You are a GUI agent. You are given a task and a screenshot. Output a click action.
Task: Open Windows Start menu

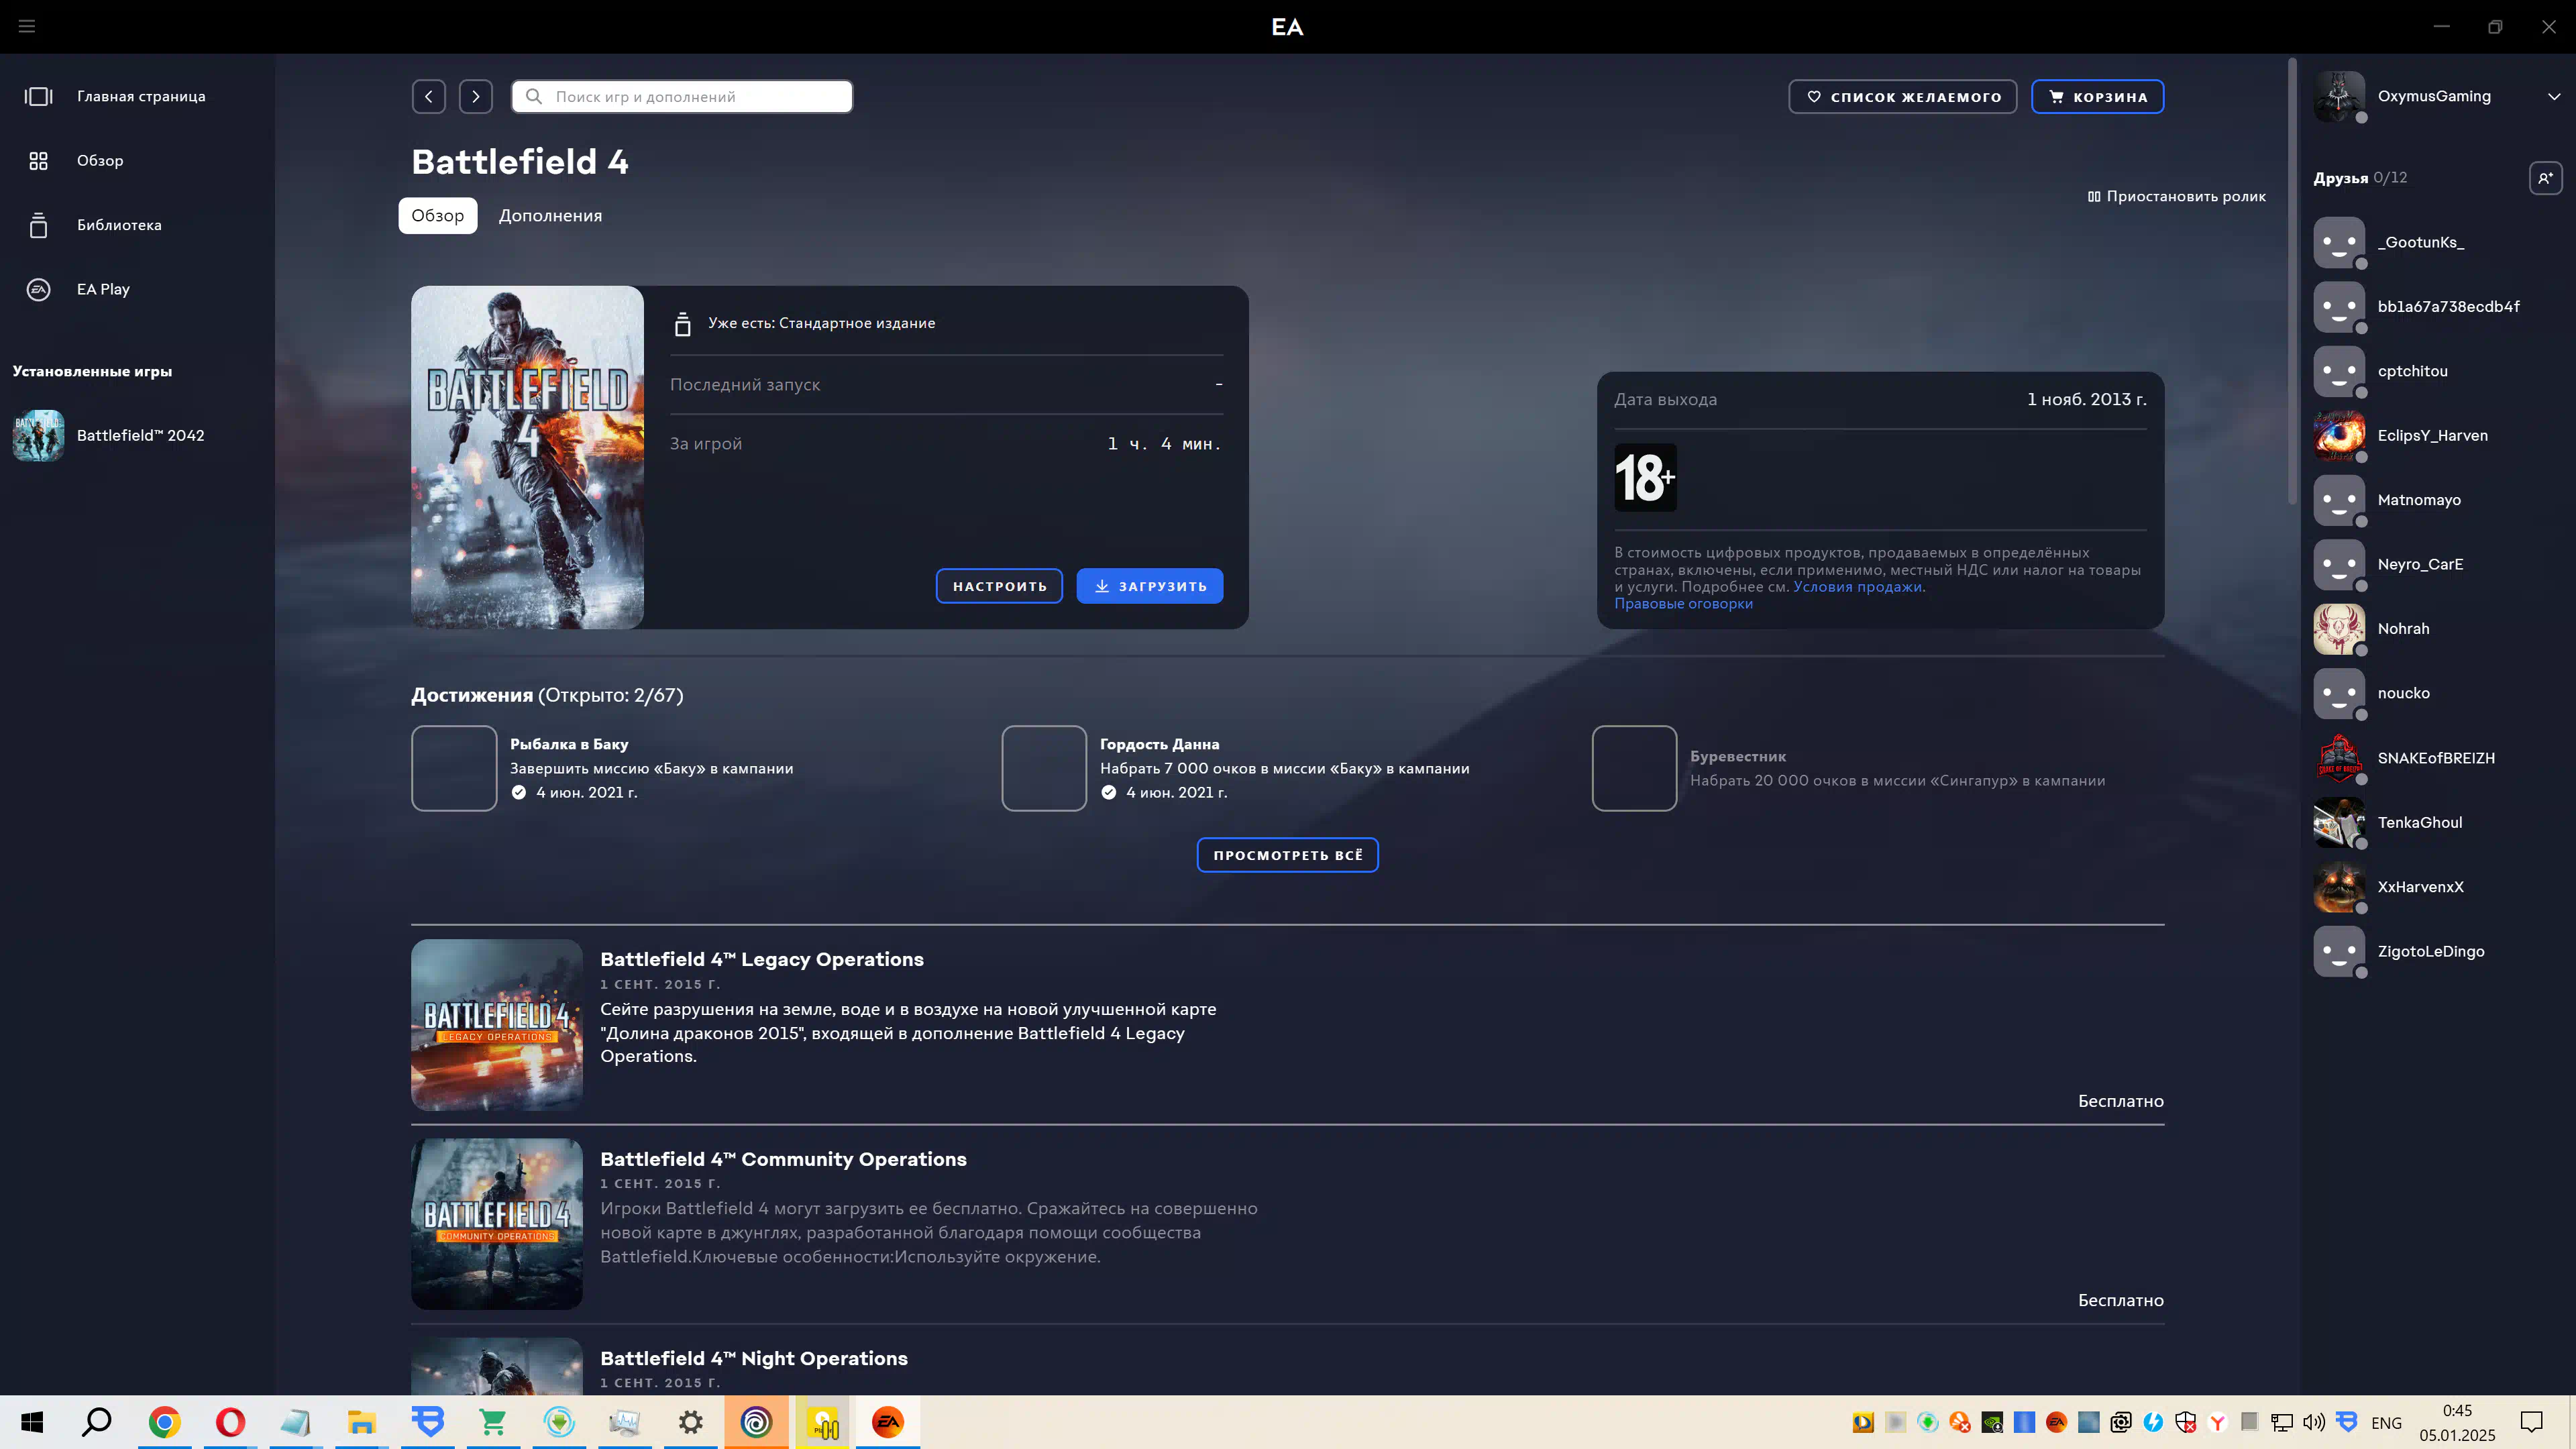pyautogui.click(x=32, y=1422)
